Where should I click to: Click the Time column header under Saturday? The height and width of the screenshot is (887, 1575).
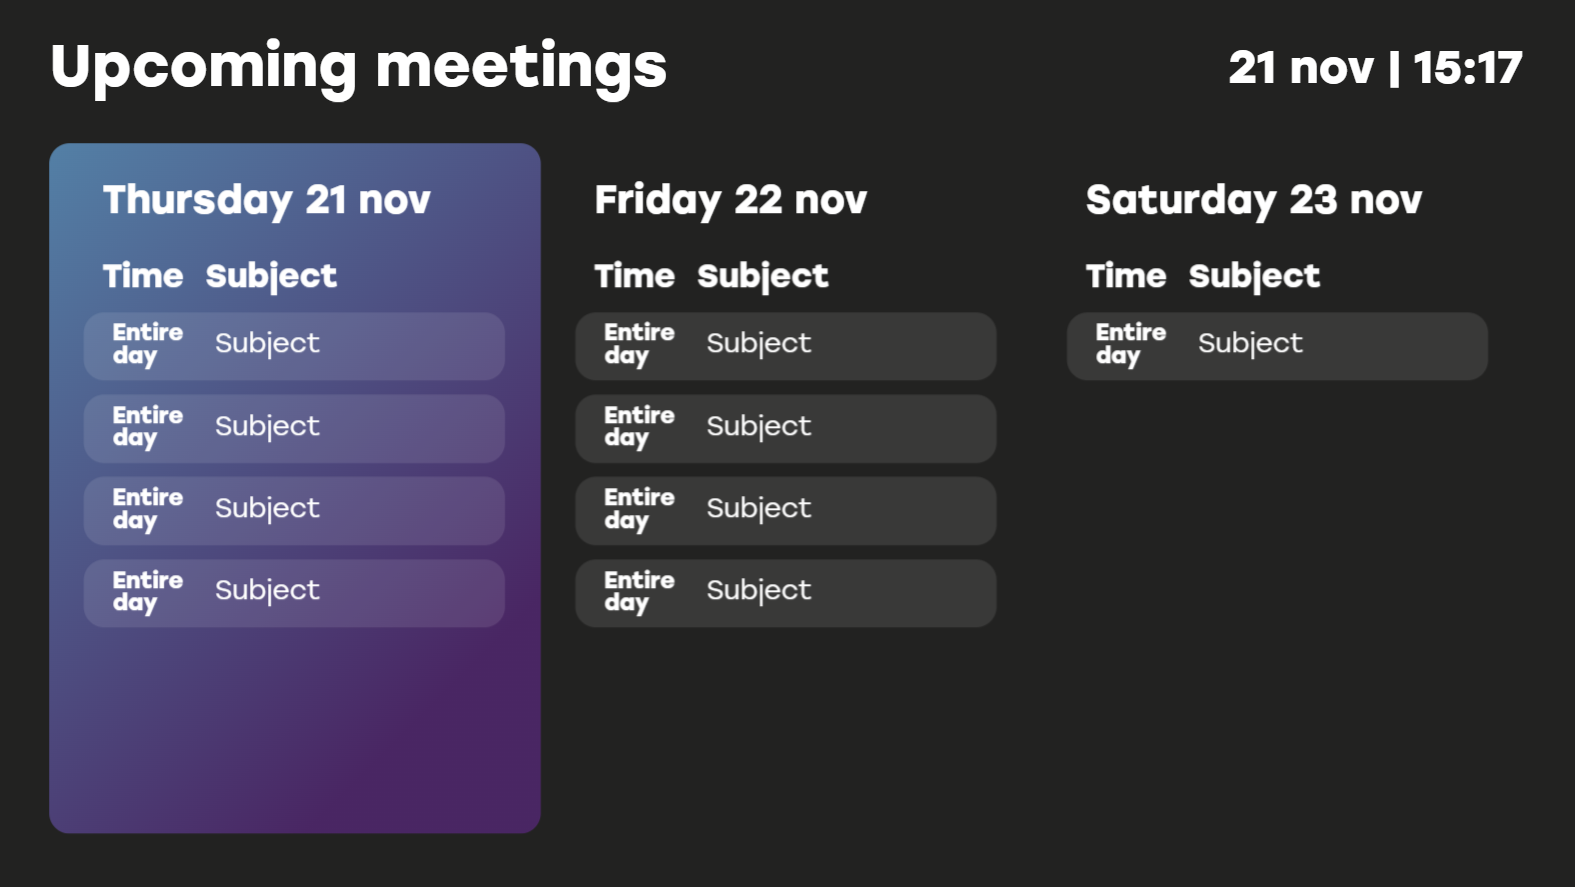(1126, 276)
